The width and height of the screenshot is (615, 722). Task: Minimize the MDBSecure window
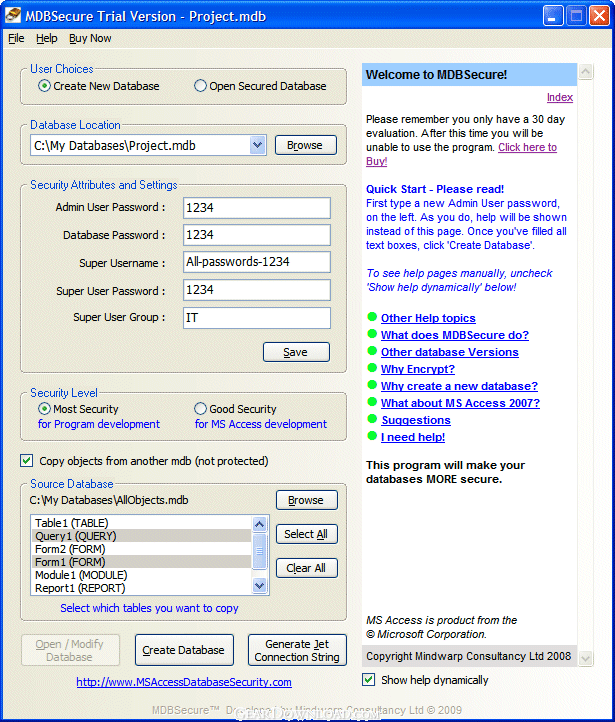tap(552, 16)
